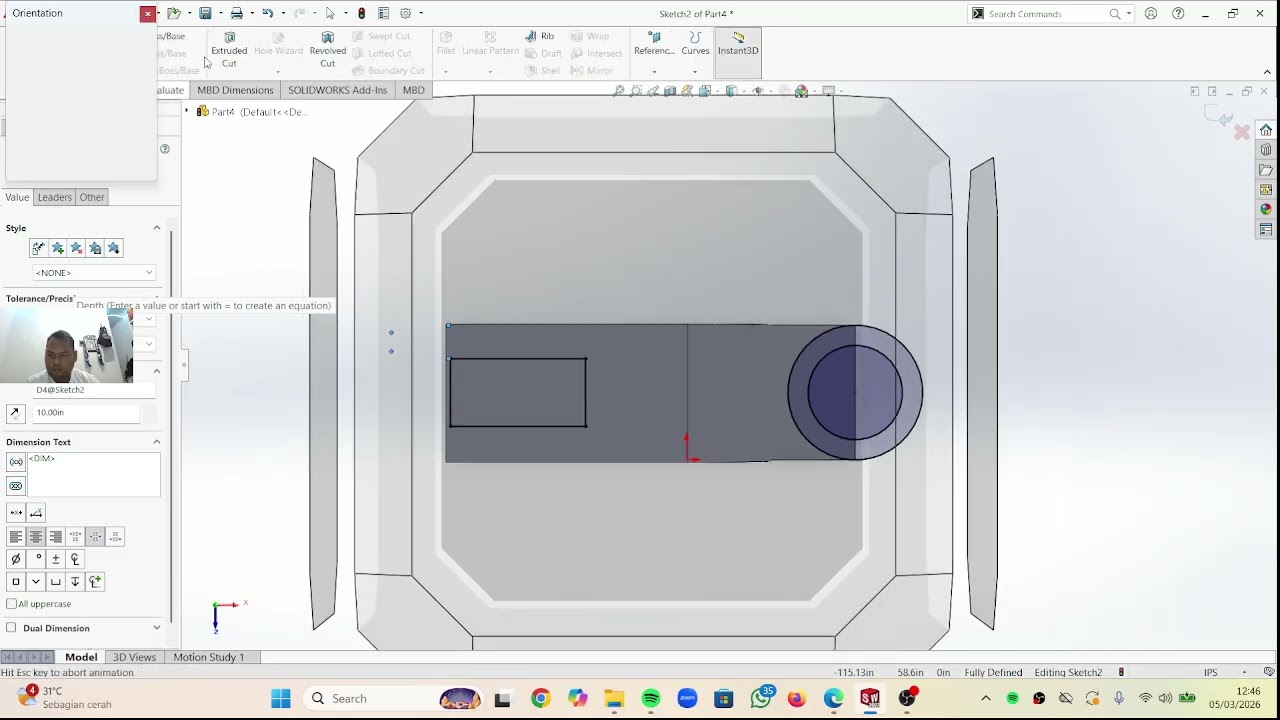The image size is (1280, 720).
Task: Click the red X cancel sketch corner icon
Action: [1242, 132]
